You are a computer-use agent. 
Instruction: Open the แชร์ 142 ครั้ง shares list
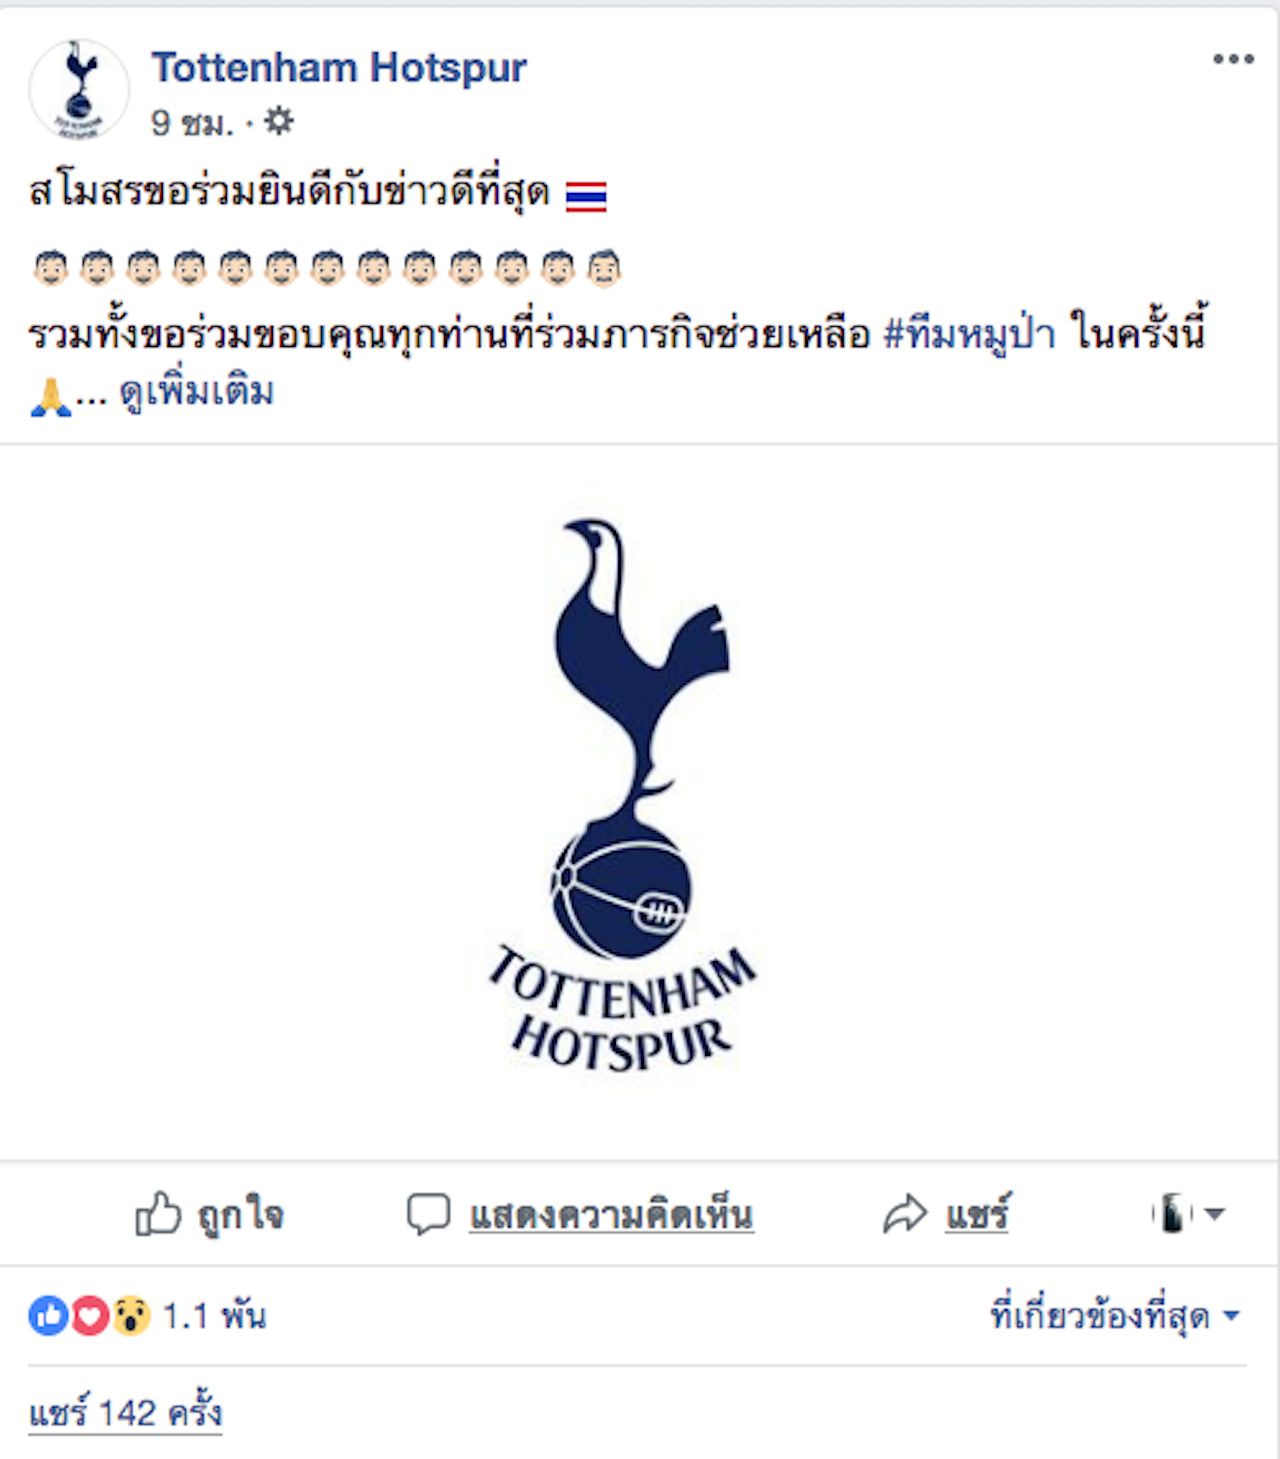125,1412
